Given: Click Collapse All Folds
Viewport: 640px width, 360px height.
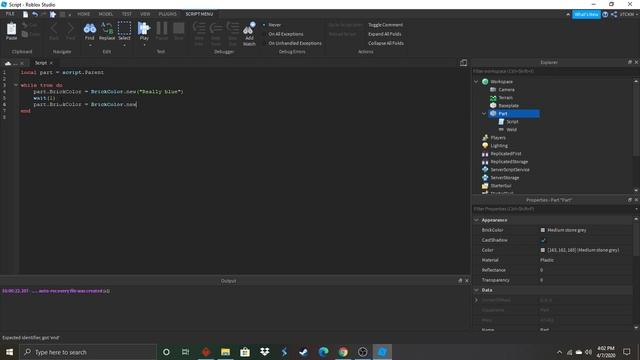Looking at the screenshot, I should [x=386, y=43].
